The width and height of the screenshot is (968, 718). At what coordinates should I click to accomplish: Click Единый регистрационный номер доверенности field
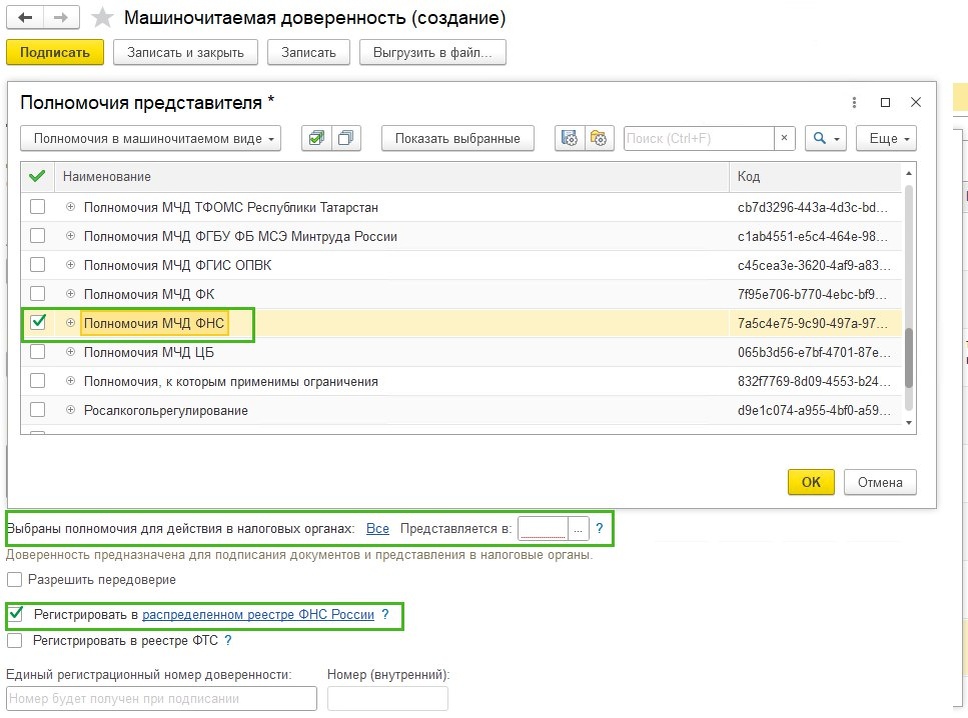[161, 699]
